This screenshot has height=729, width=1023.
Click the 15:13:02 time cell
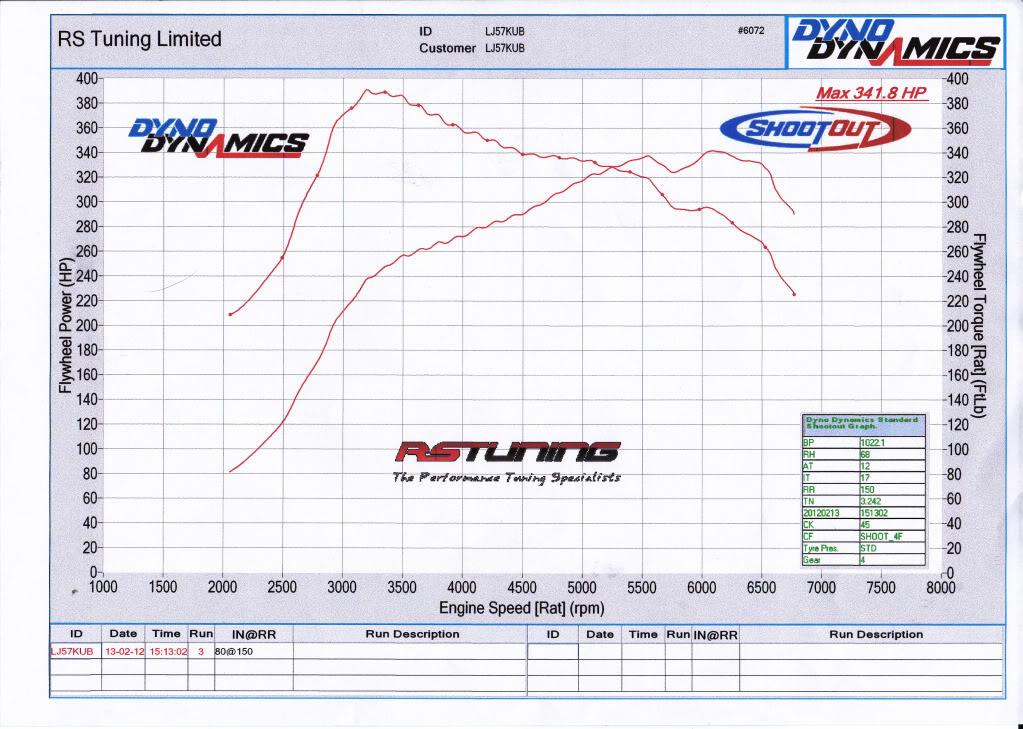pyautogui.click(x=166, y=650)
